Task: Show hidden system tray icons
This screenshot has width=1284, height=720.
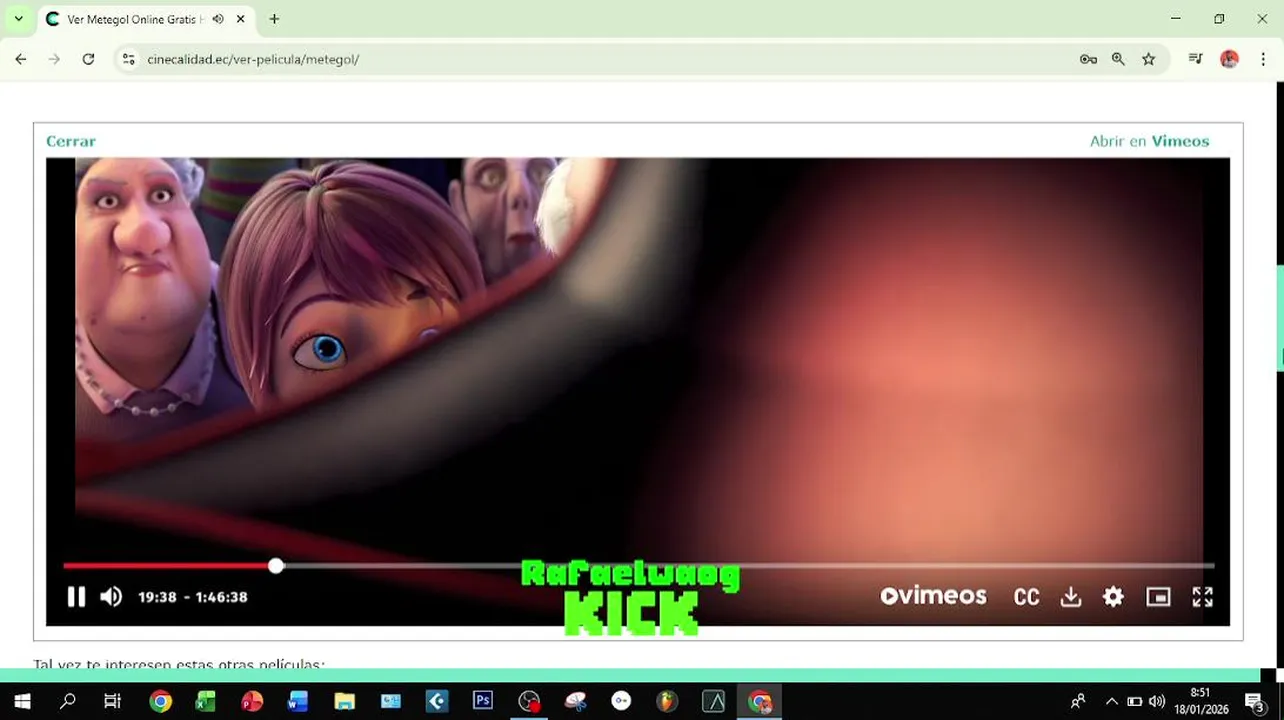Action: coord(1111,701)
